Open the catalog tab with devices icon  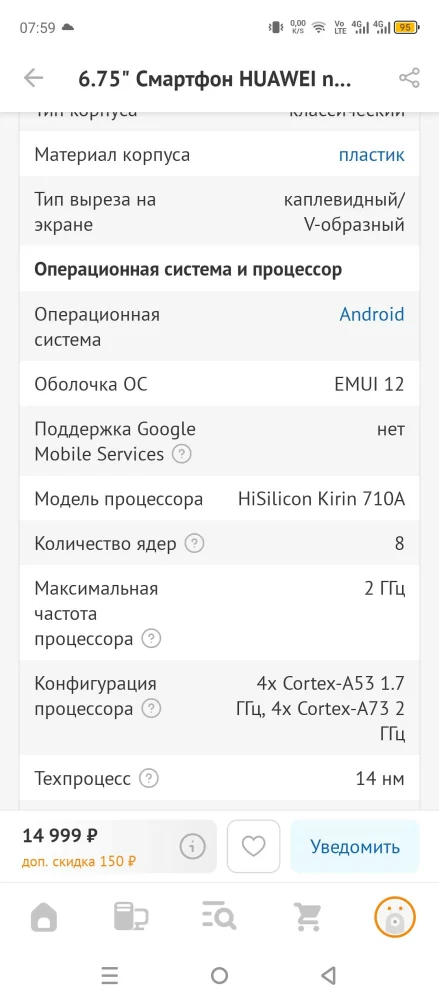130,918
